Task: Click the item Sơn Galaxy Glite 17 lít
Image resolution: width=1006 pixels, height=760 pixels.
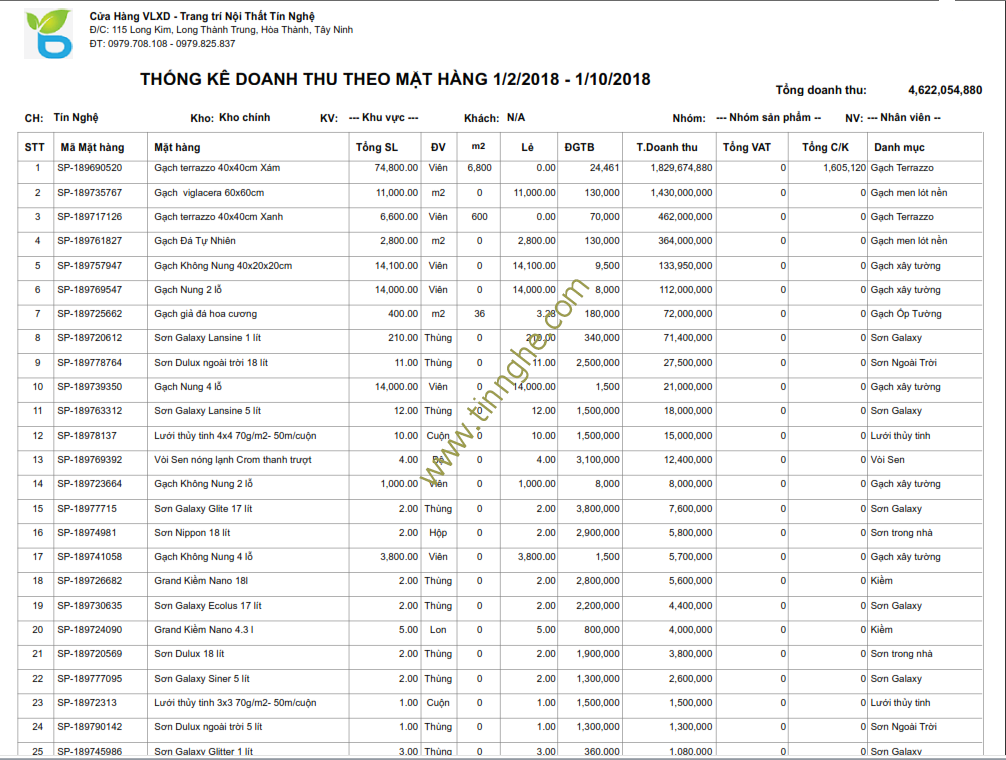Action: 203,509
